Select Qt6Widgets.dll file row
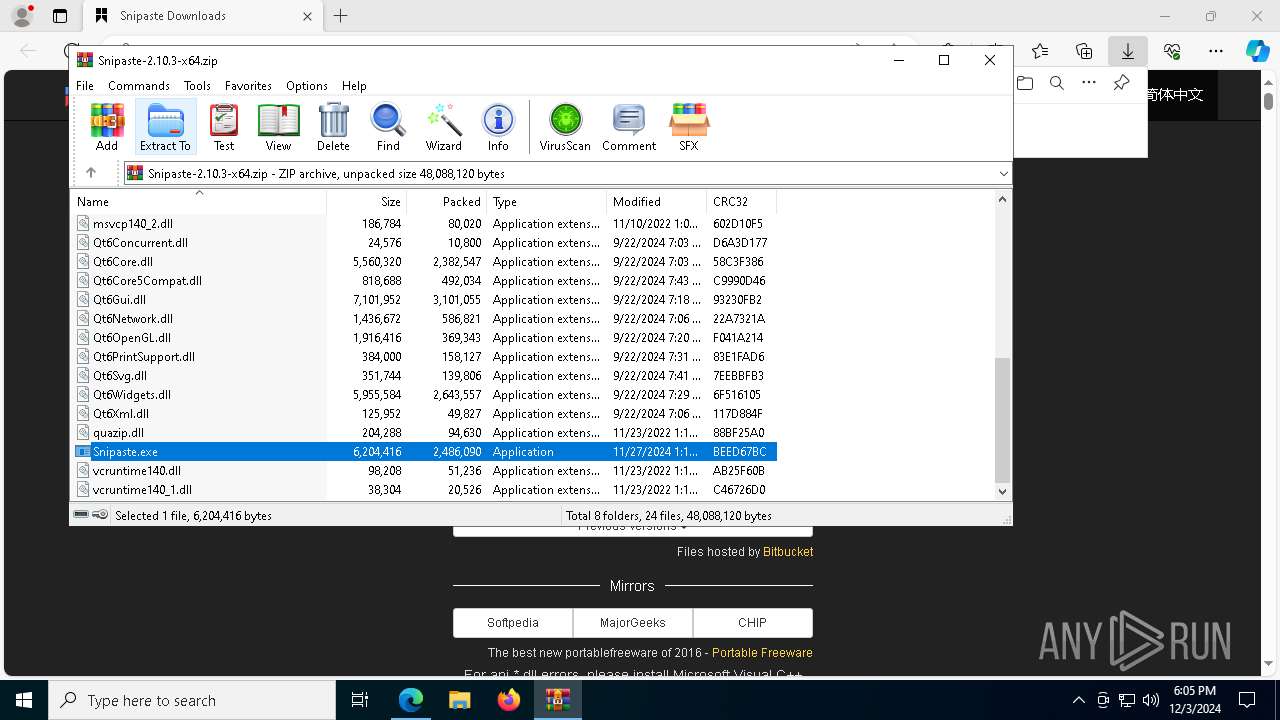Image resolution: width=1280 pixels, height=720 pixels. [424, 395]
